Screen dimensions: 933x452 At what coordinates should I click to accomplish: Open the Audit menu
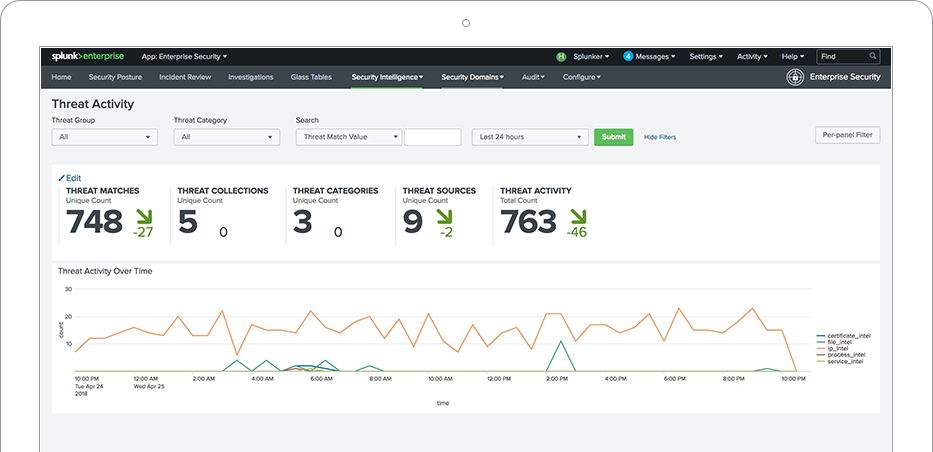tap(533, 77)
